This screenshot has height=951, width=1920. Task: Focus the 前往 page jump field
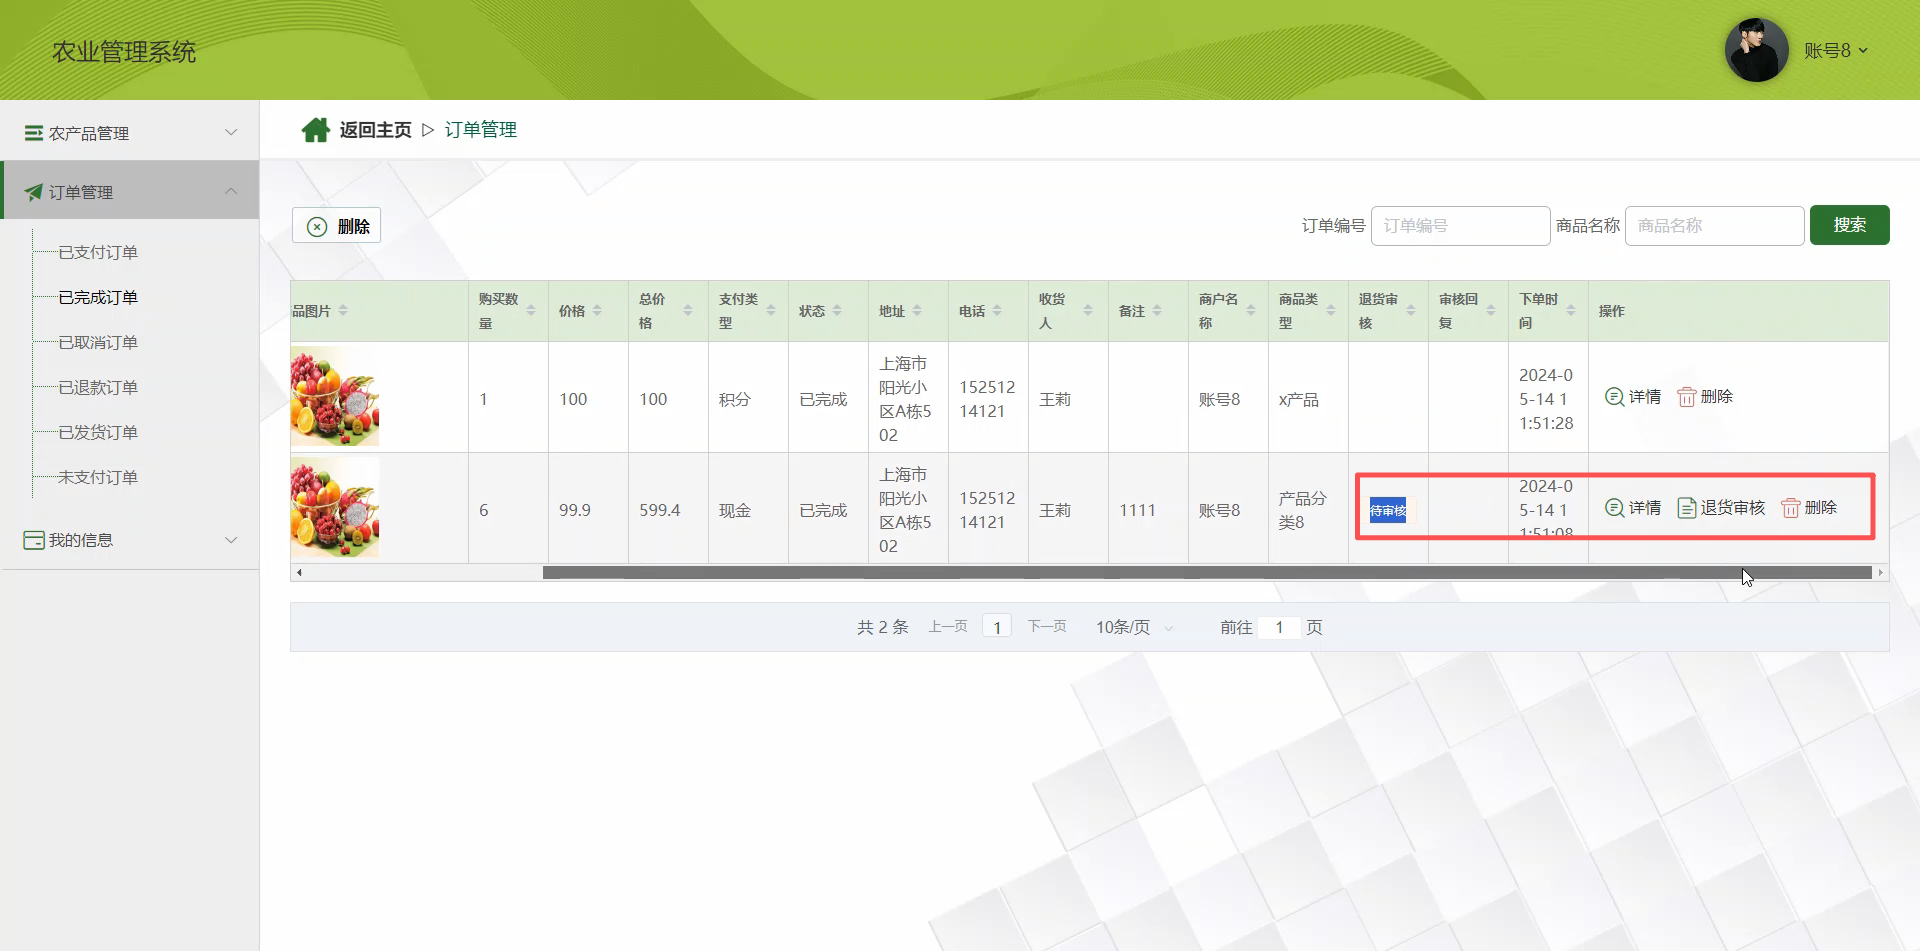(1279, 627)
